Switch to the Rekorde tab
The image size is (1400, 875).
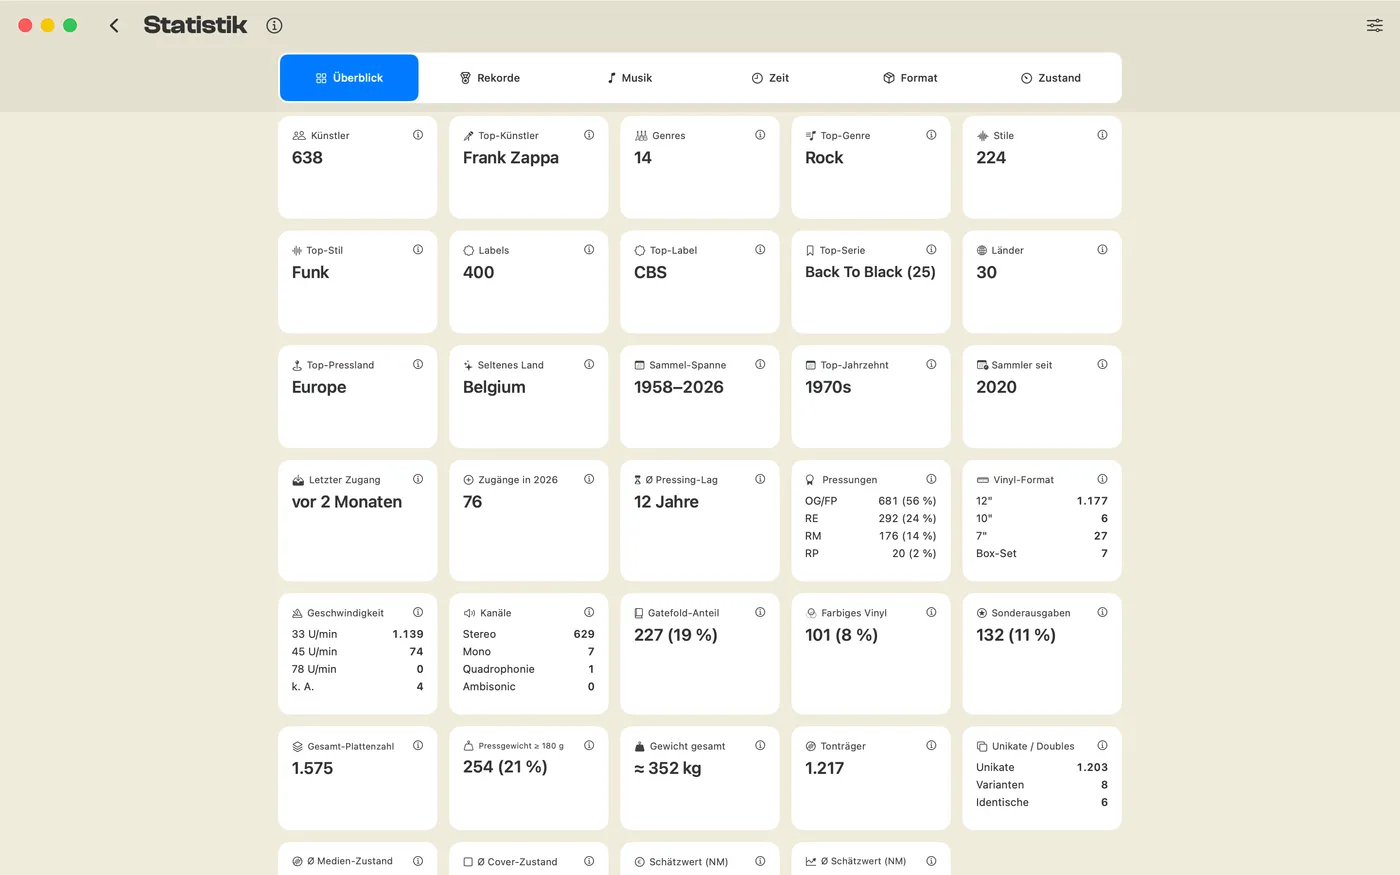tap(489, 78)
